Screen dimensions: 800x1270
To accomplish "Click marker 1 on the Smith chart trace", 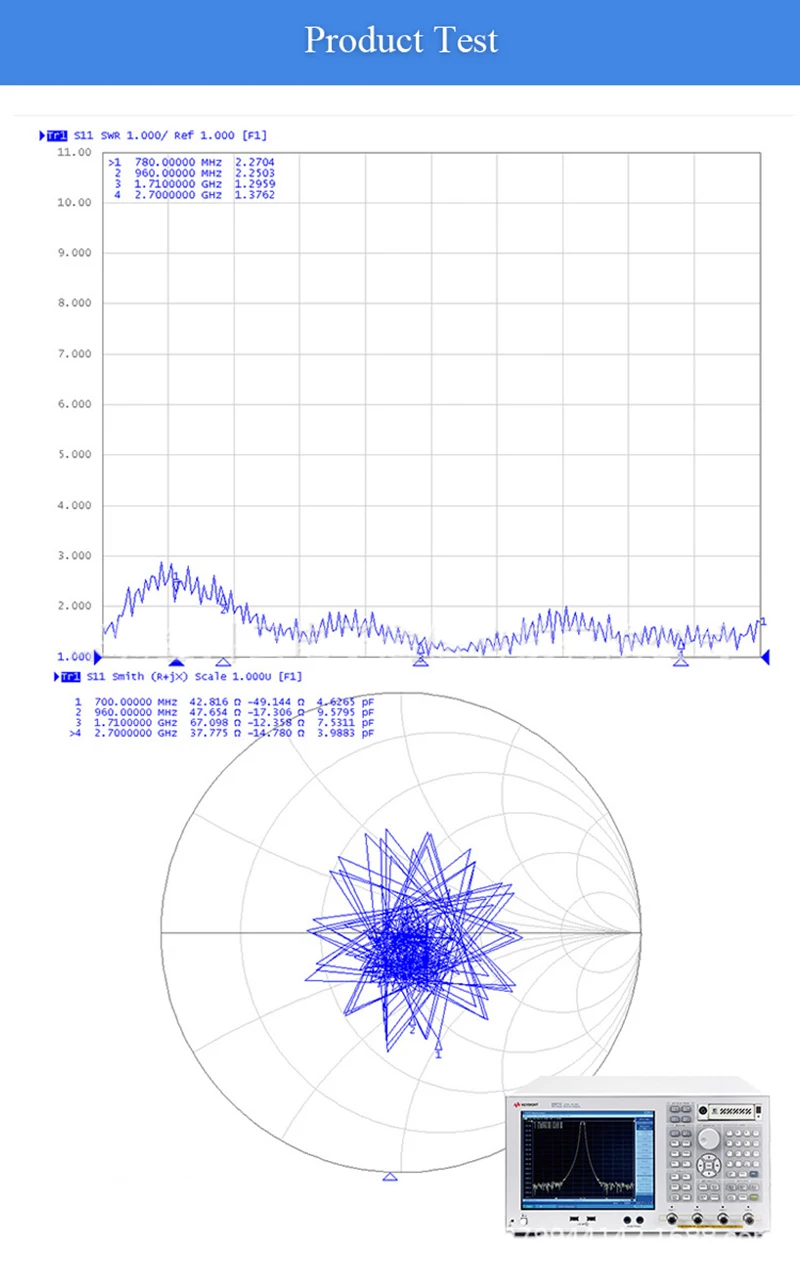I will click(438, 1045).
